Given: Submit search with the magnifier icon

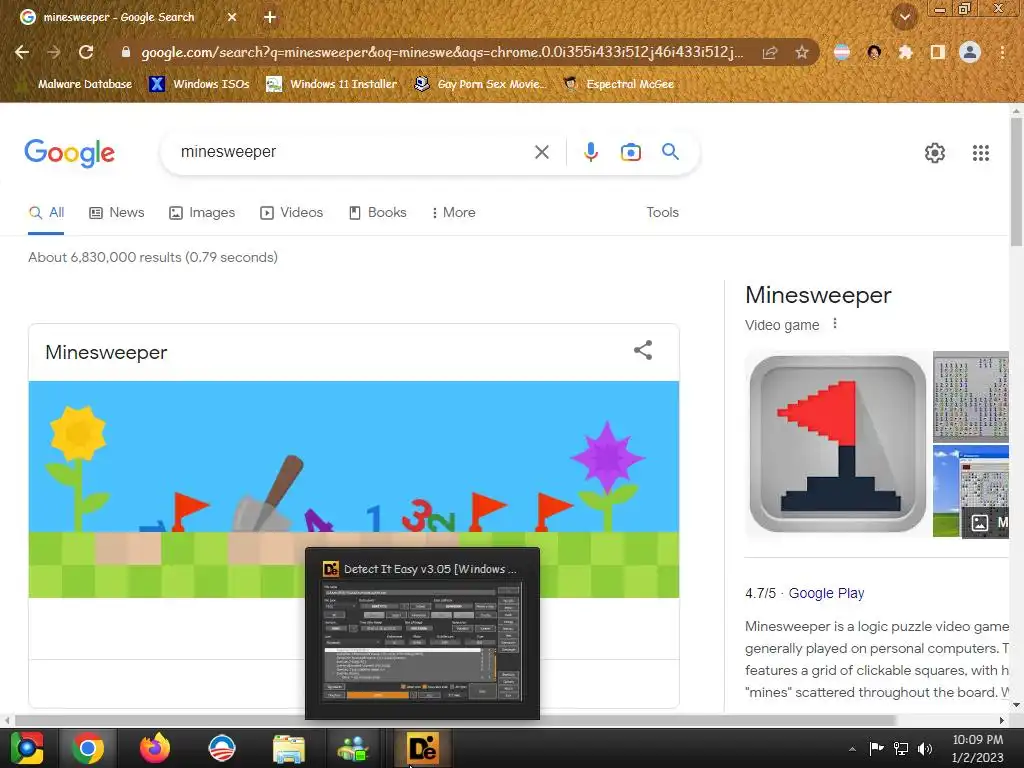Looking at the screenshot, I should click(671, 152).
